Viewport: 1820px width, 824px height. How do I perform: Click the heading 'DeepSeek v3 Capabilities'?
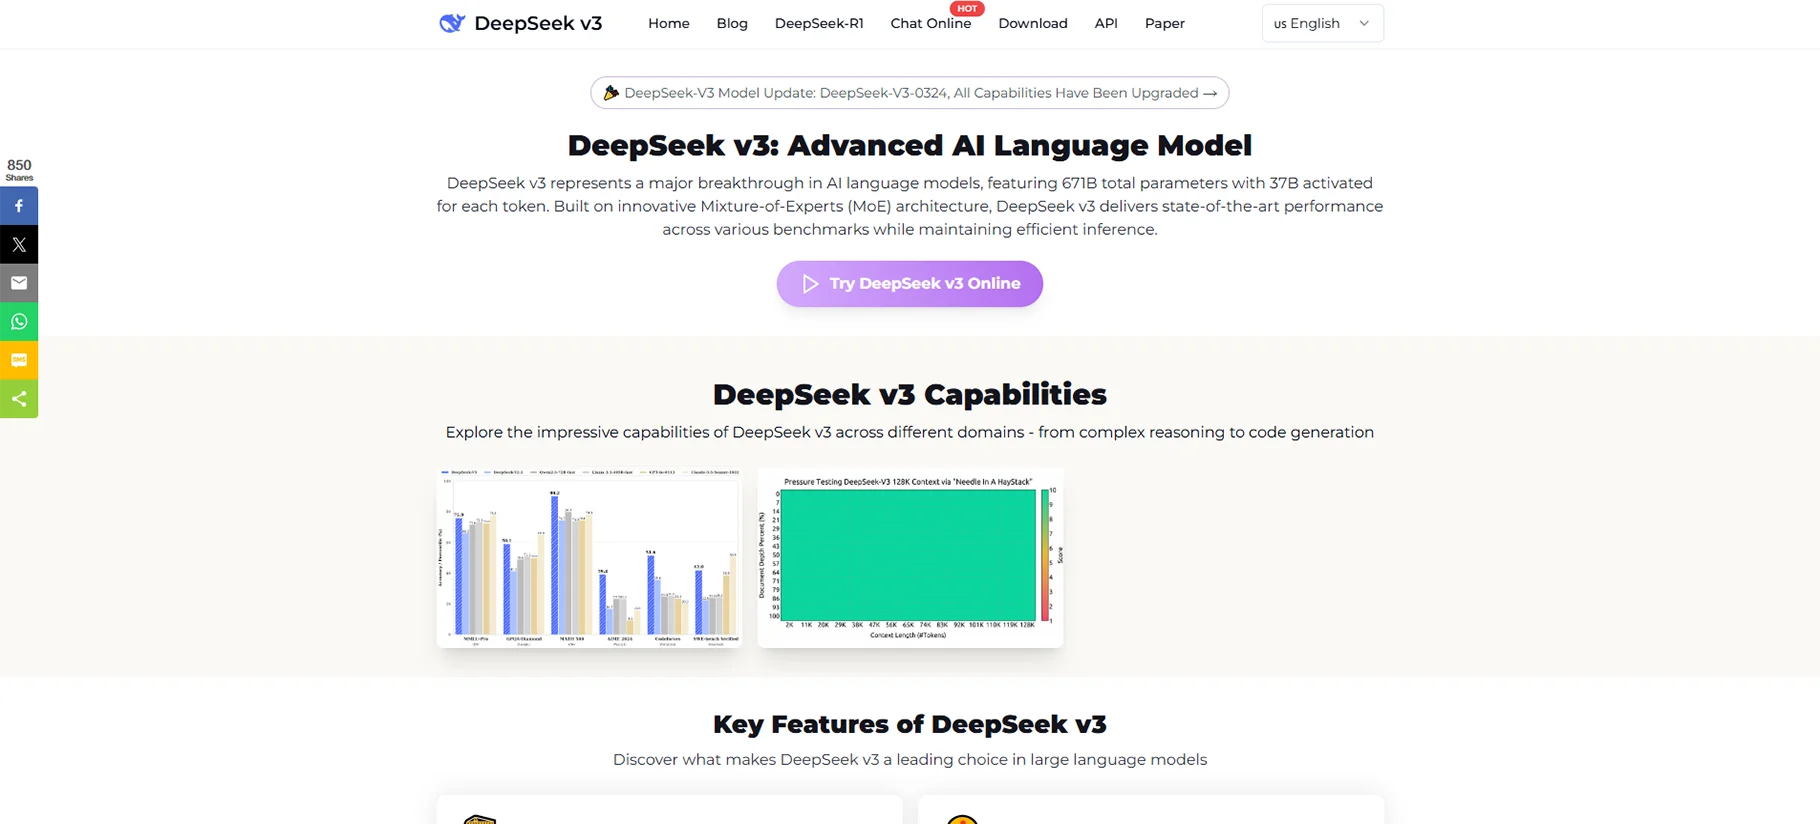(x=910, y=394)
